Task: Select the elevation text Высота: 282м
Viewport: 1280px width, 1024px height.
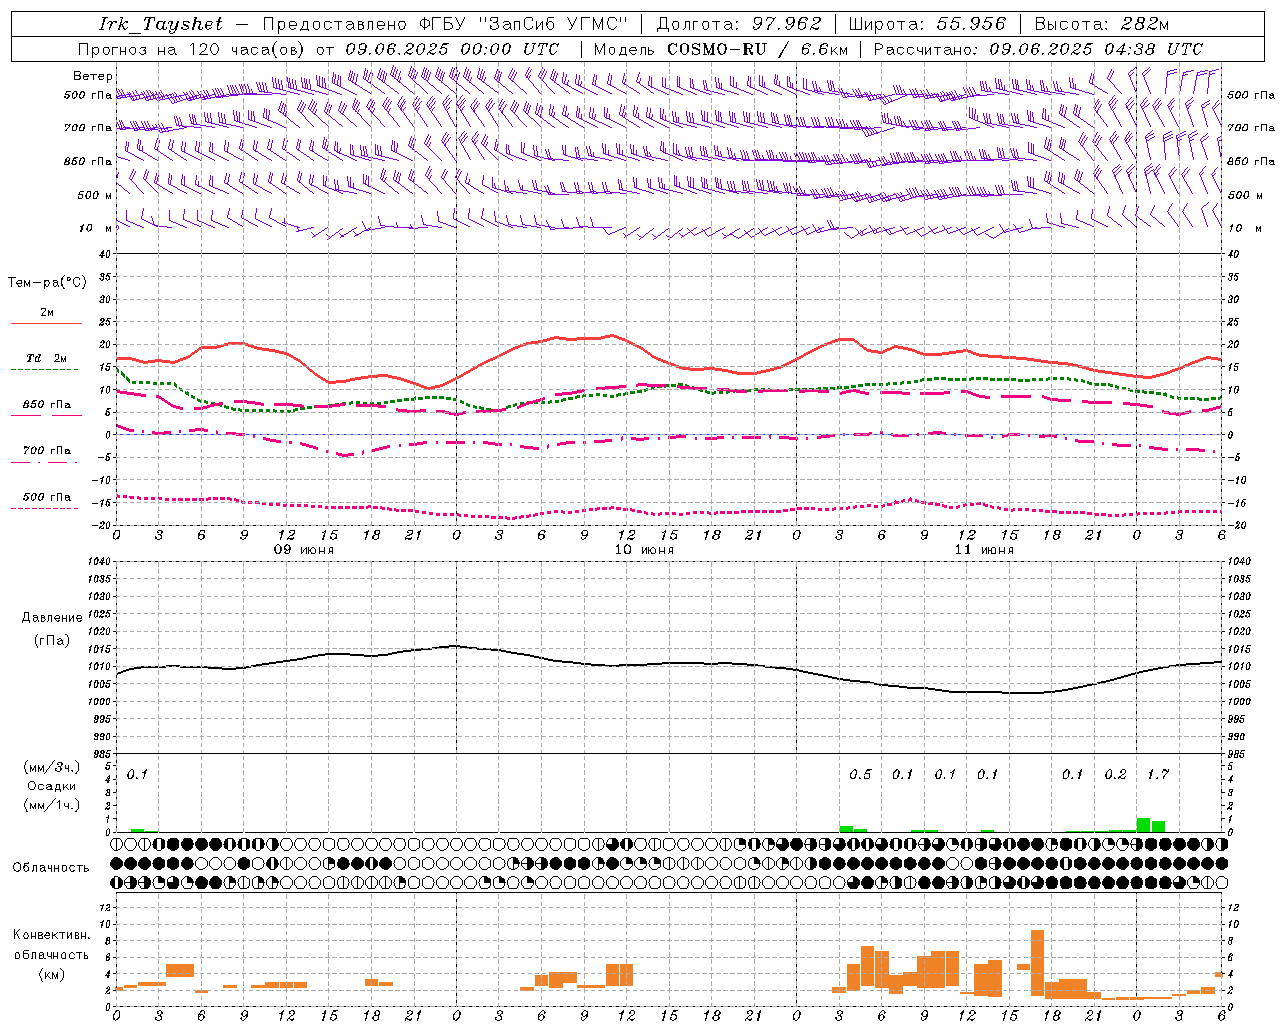Action: click(1102, 24)
